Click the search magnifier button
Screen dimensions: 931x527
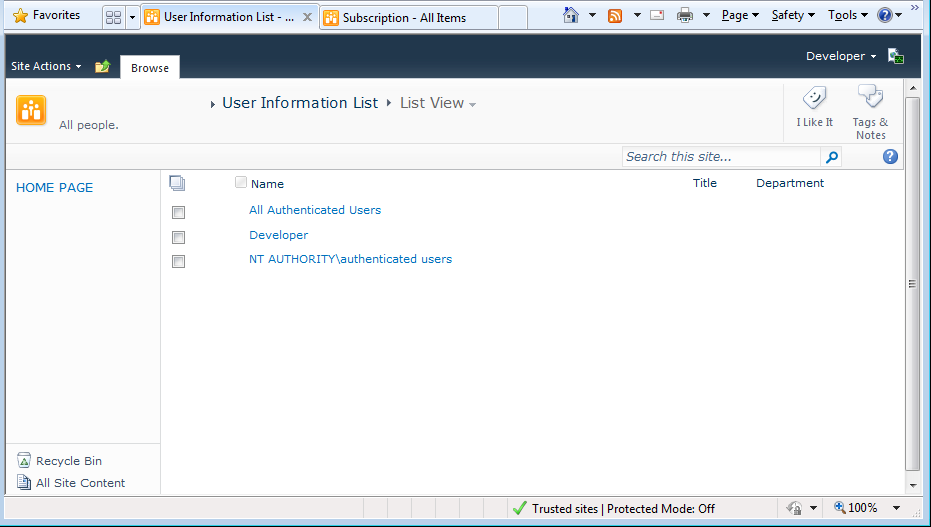click(831, 157)
